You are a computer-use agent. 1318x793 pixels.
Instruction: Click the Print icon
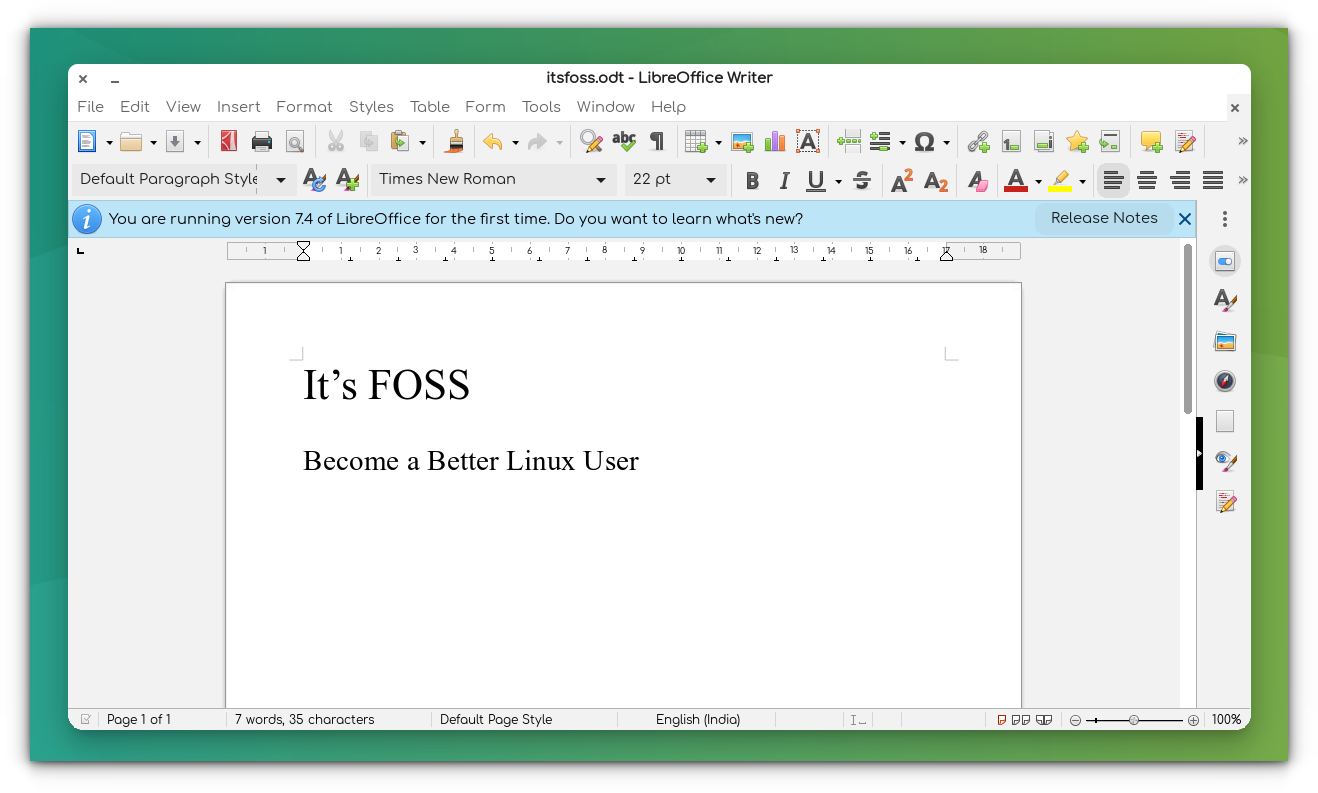click(262, 142)
